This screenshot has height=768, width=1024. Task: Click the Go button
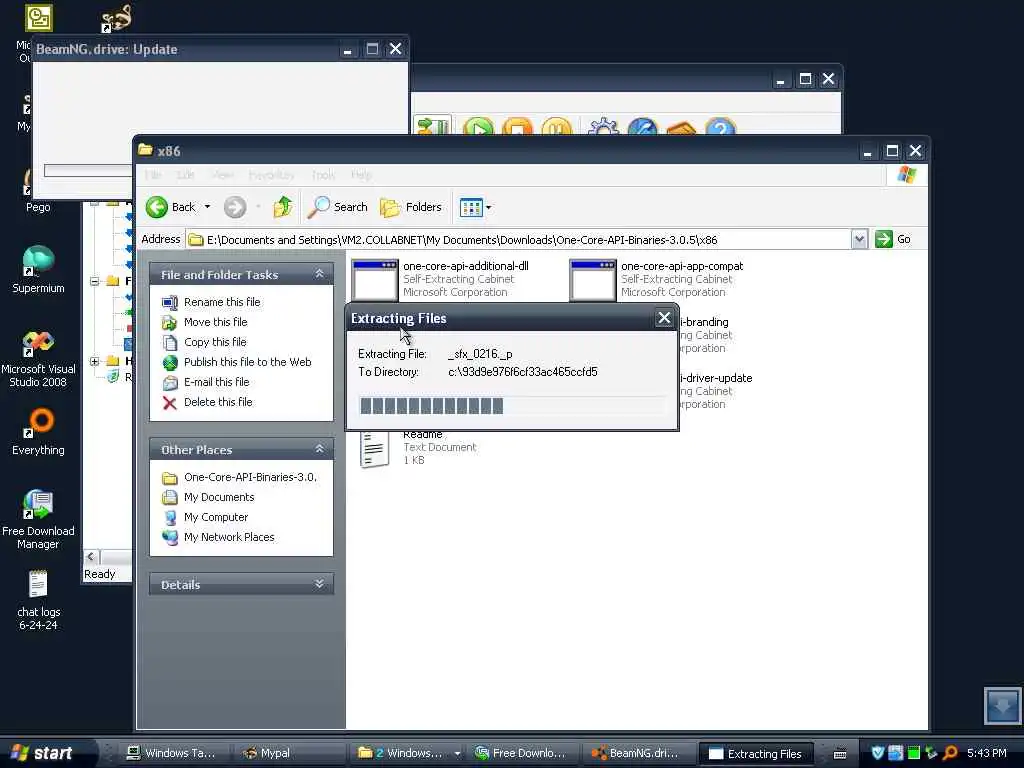pyautogui.click(x=893, y=239)
